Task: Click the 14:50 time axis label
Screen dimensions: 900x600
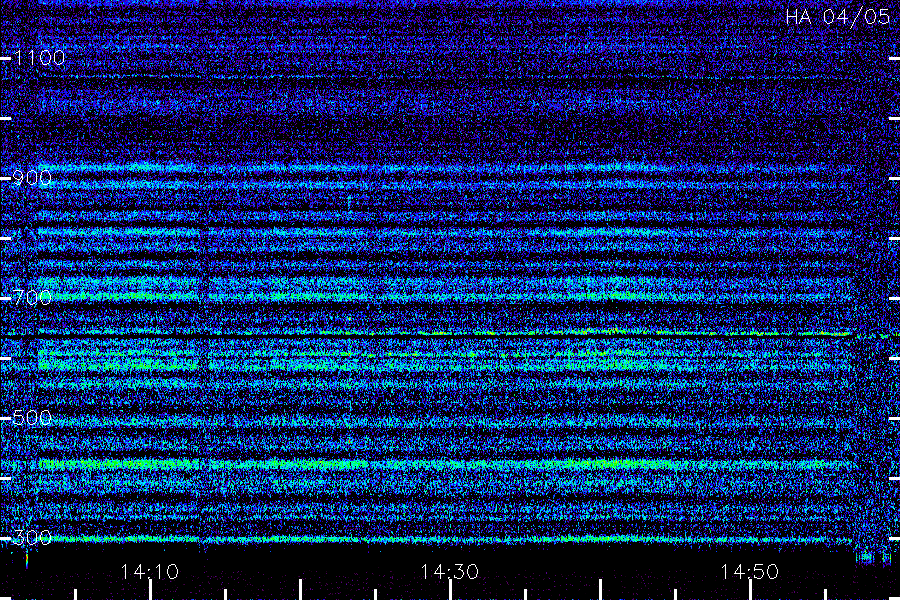Action: click(750, 572)
